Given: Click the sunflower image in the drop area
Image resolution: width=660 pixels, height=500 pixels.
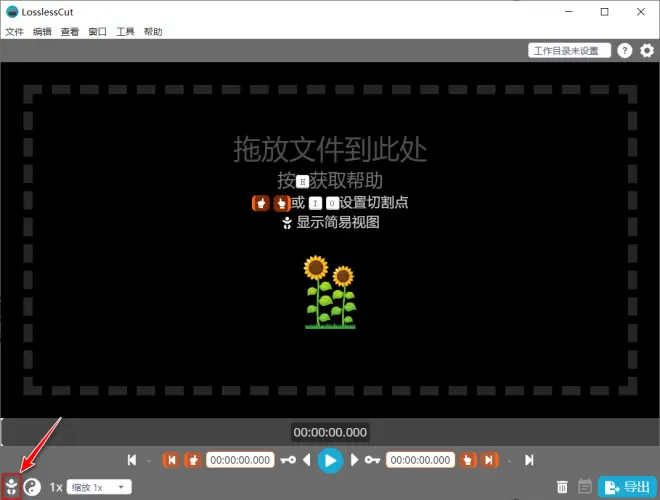Looking at the screenshot, I should pos(330,292).
